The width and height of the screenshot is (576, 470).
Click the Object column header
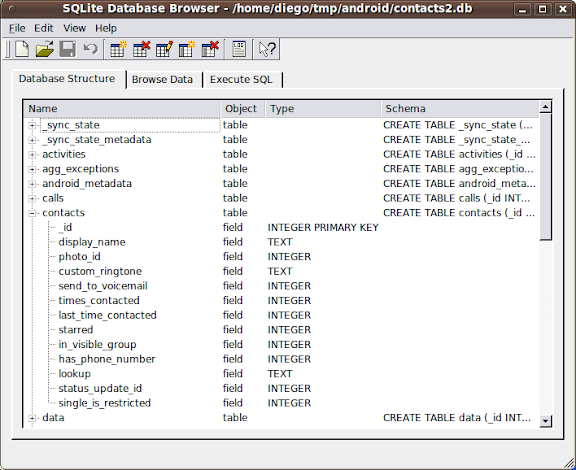click(x=242, y=109)
